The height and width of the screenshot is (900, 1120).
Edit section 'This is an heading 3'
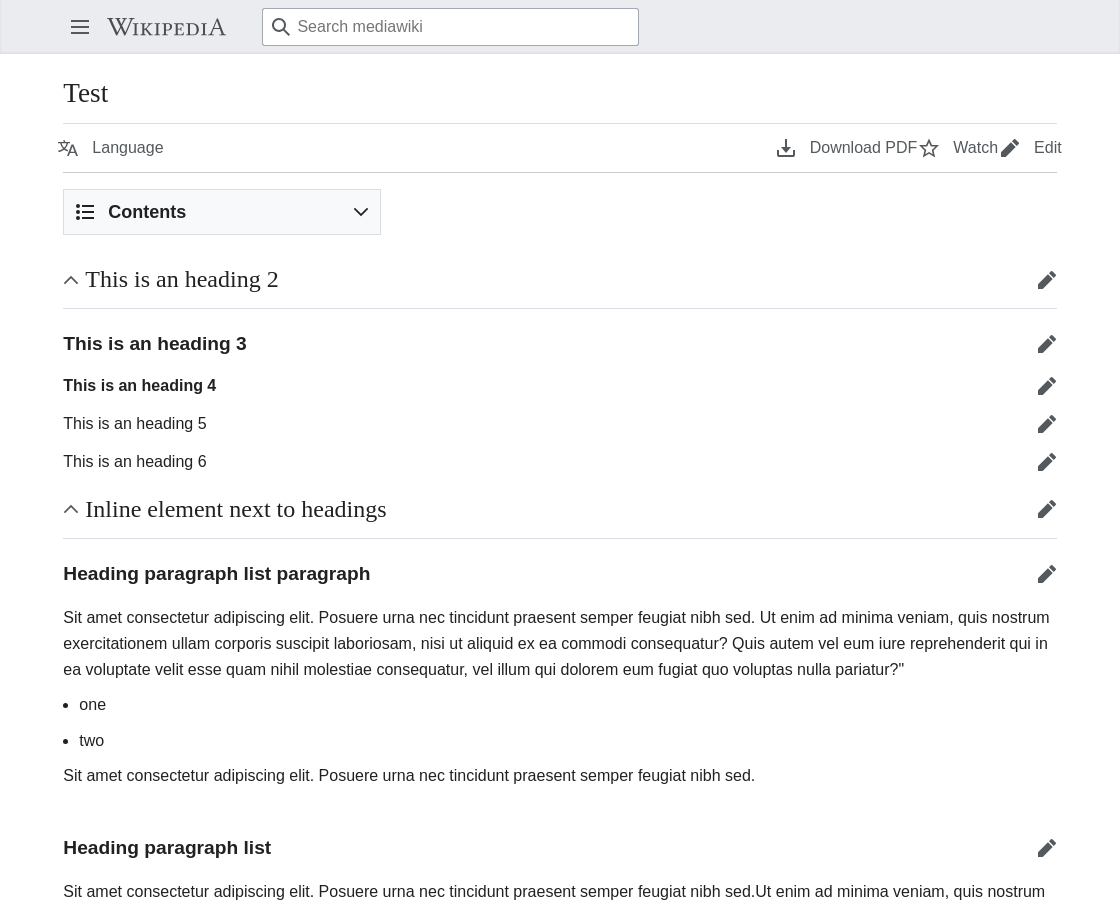[1046, 344]
